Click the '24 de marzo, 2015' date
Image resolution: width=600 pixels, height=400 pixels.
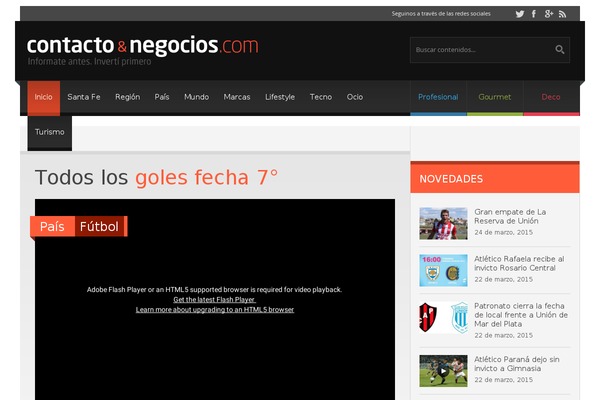point(504,232)
